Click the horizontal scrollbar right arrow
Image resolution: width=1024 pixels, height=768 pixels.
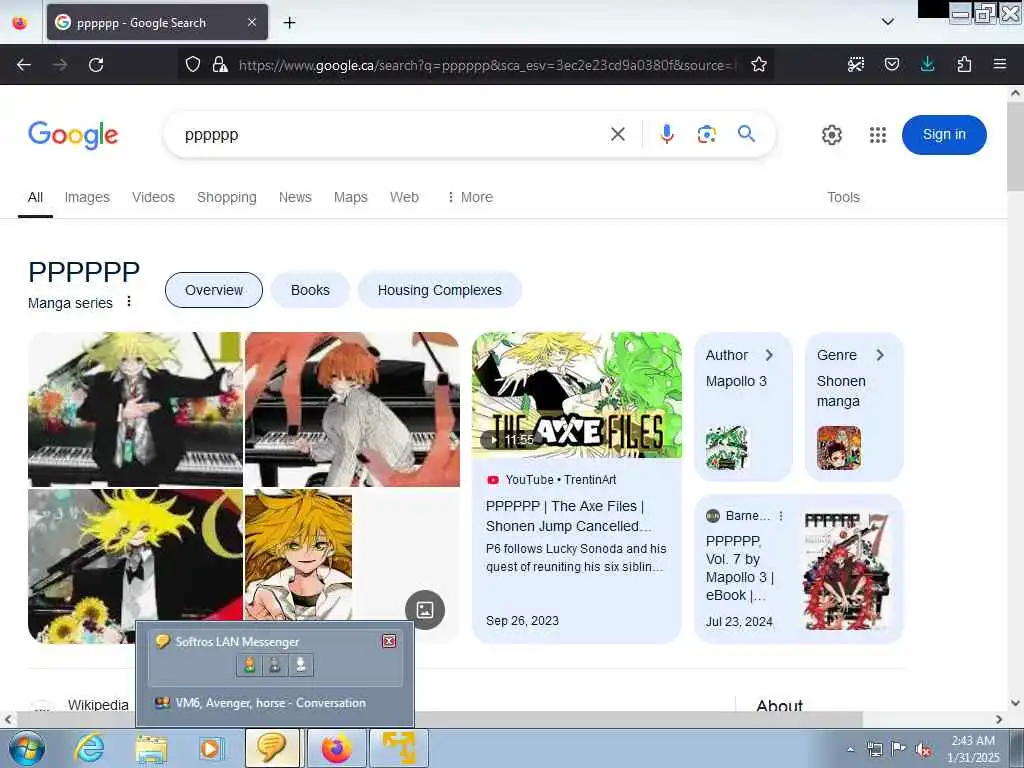pyautogui.click(x=999, y=719)
